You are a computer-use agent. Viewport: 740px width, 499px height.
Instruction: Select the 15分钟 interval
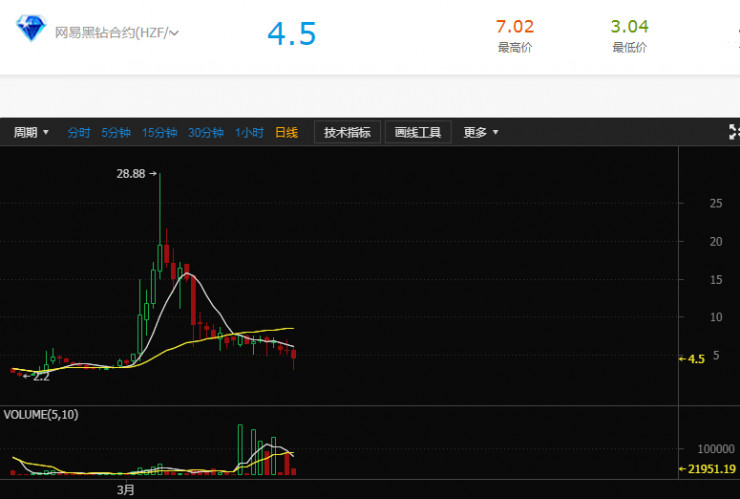159,132
